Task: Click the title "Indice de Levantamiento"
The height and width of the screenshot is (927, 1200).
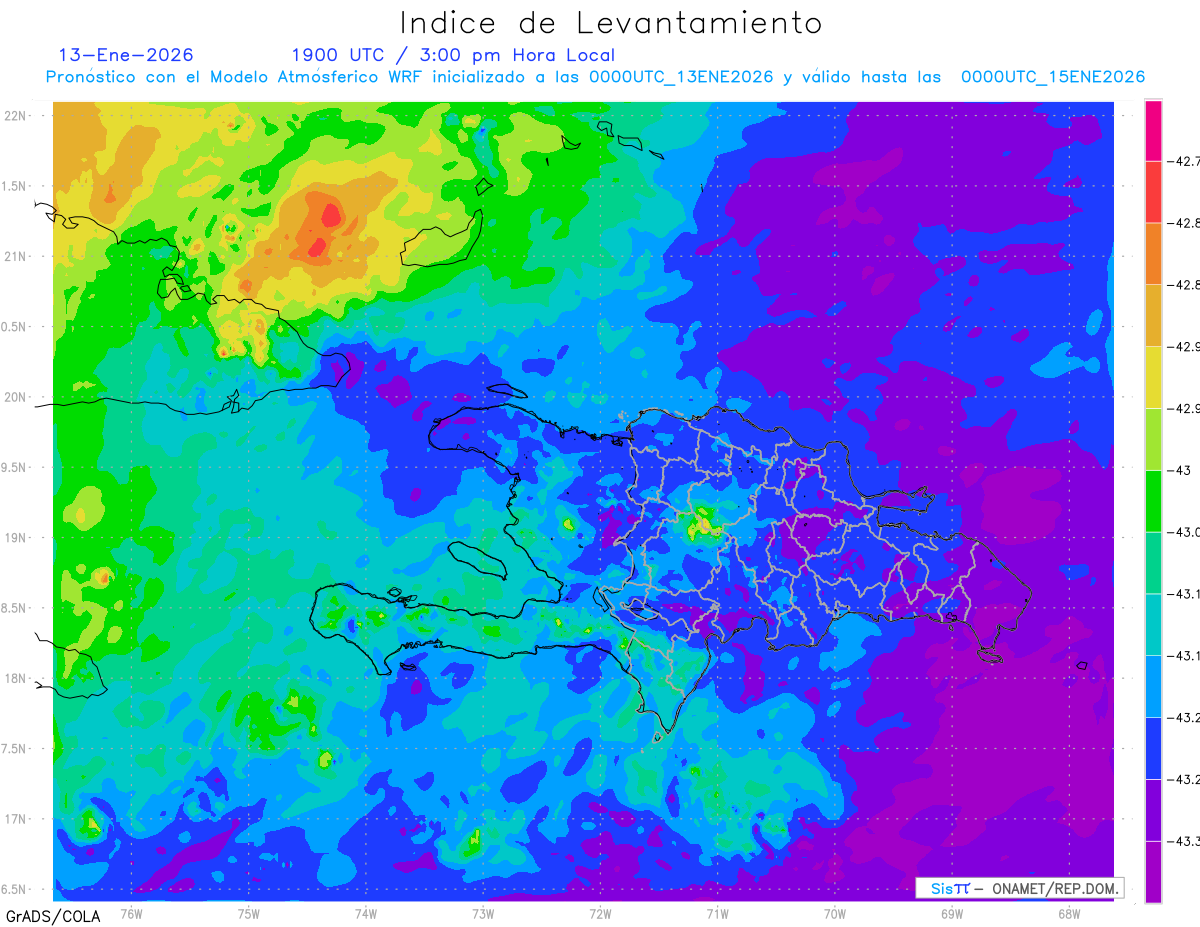Action: tap(611, 22)
